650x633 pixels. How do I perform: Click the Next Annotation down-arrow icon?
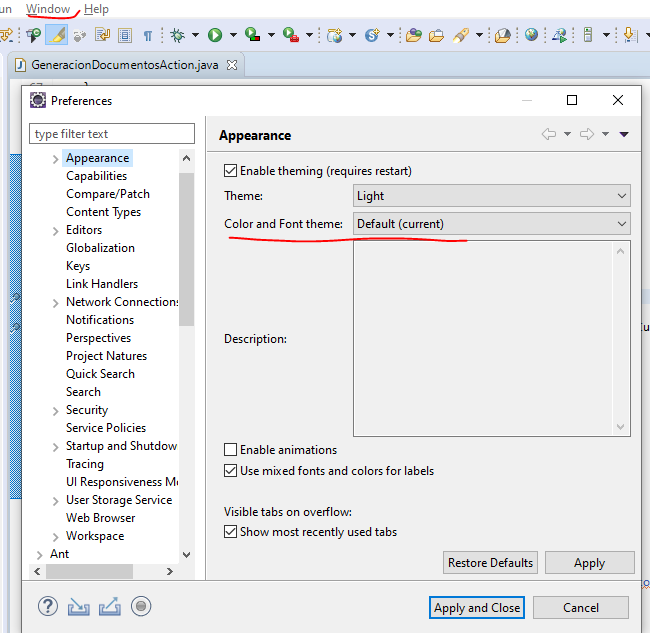pyautogui.click(x=630, y=35)
